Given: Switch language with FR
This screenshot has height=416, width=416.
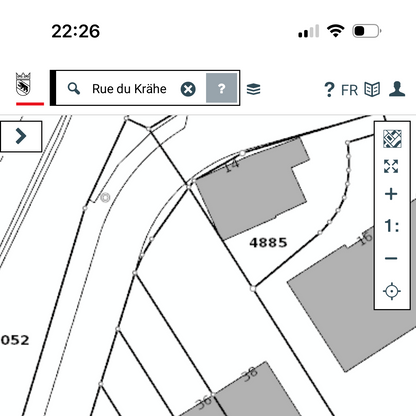Looking at the screenshot, I should [349, 90].
